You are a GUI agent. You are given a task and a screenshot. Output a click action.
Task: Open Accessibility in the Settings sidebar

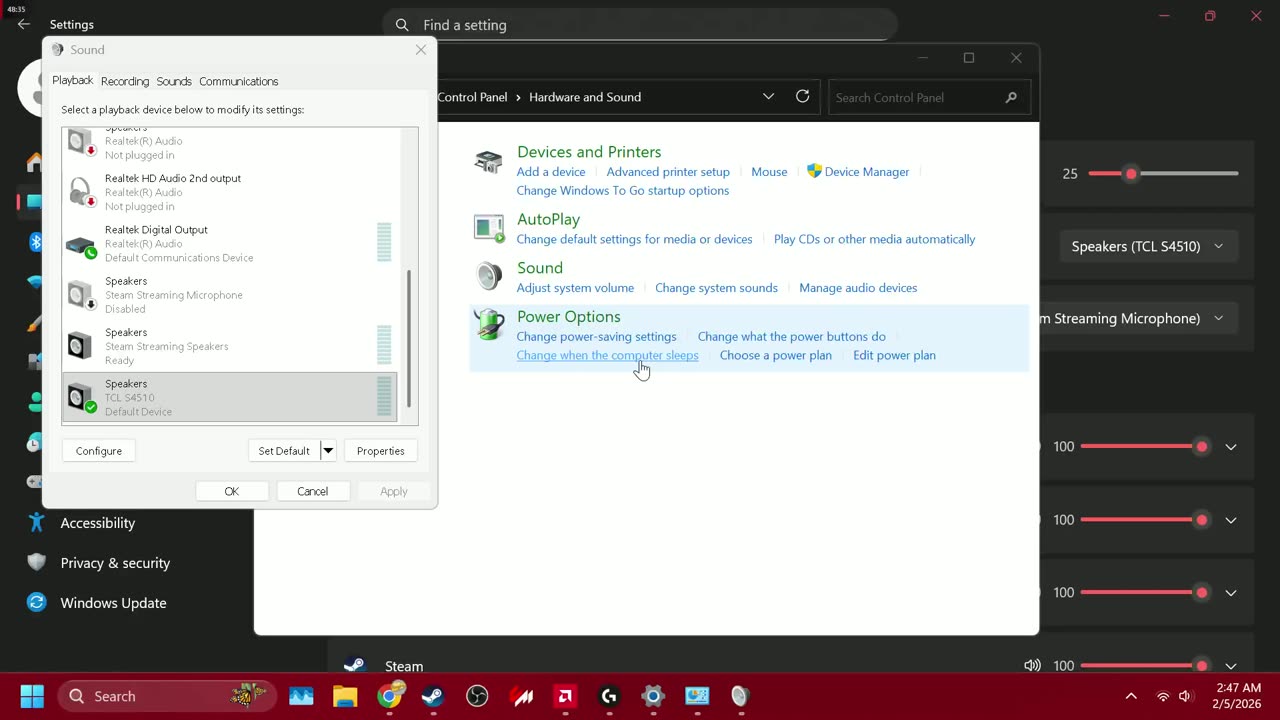click(98, 523)
